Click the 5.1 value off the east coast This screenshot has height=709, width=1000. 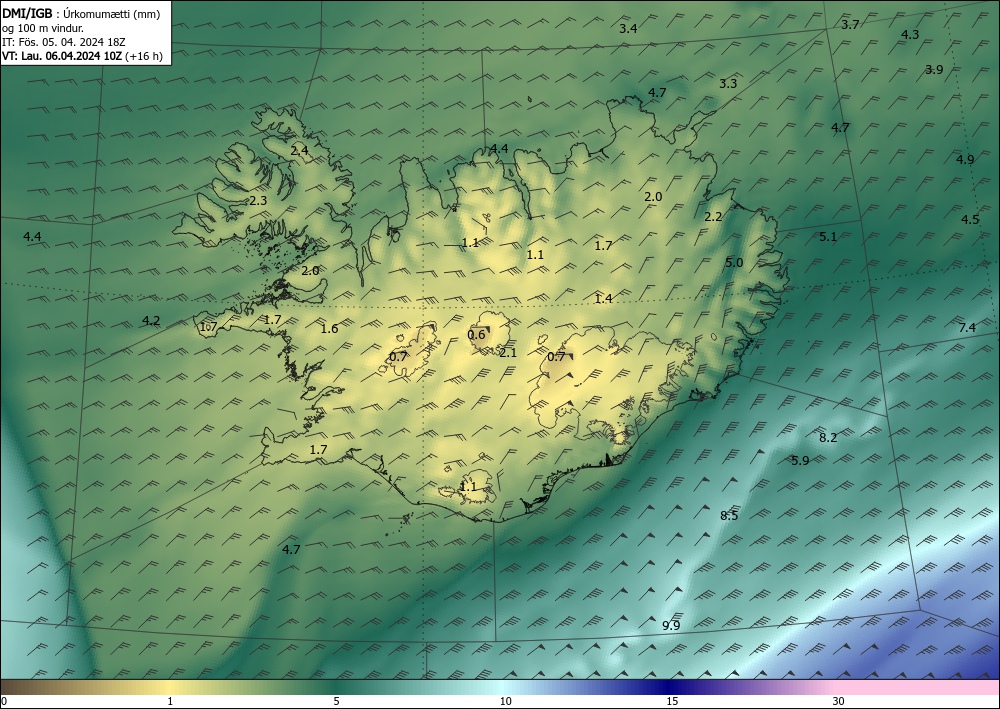828,237
